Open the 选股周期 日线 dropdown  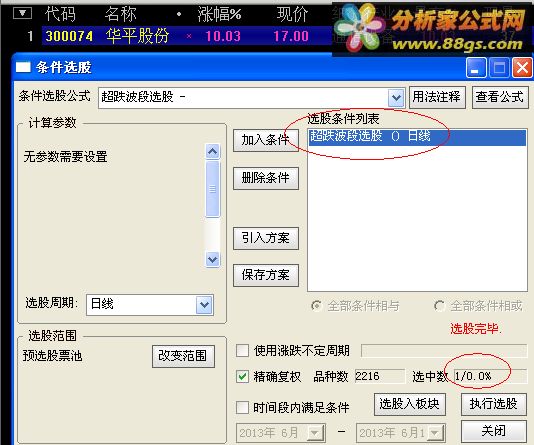(204, 304)
